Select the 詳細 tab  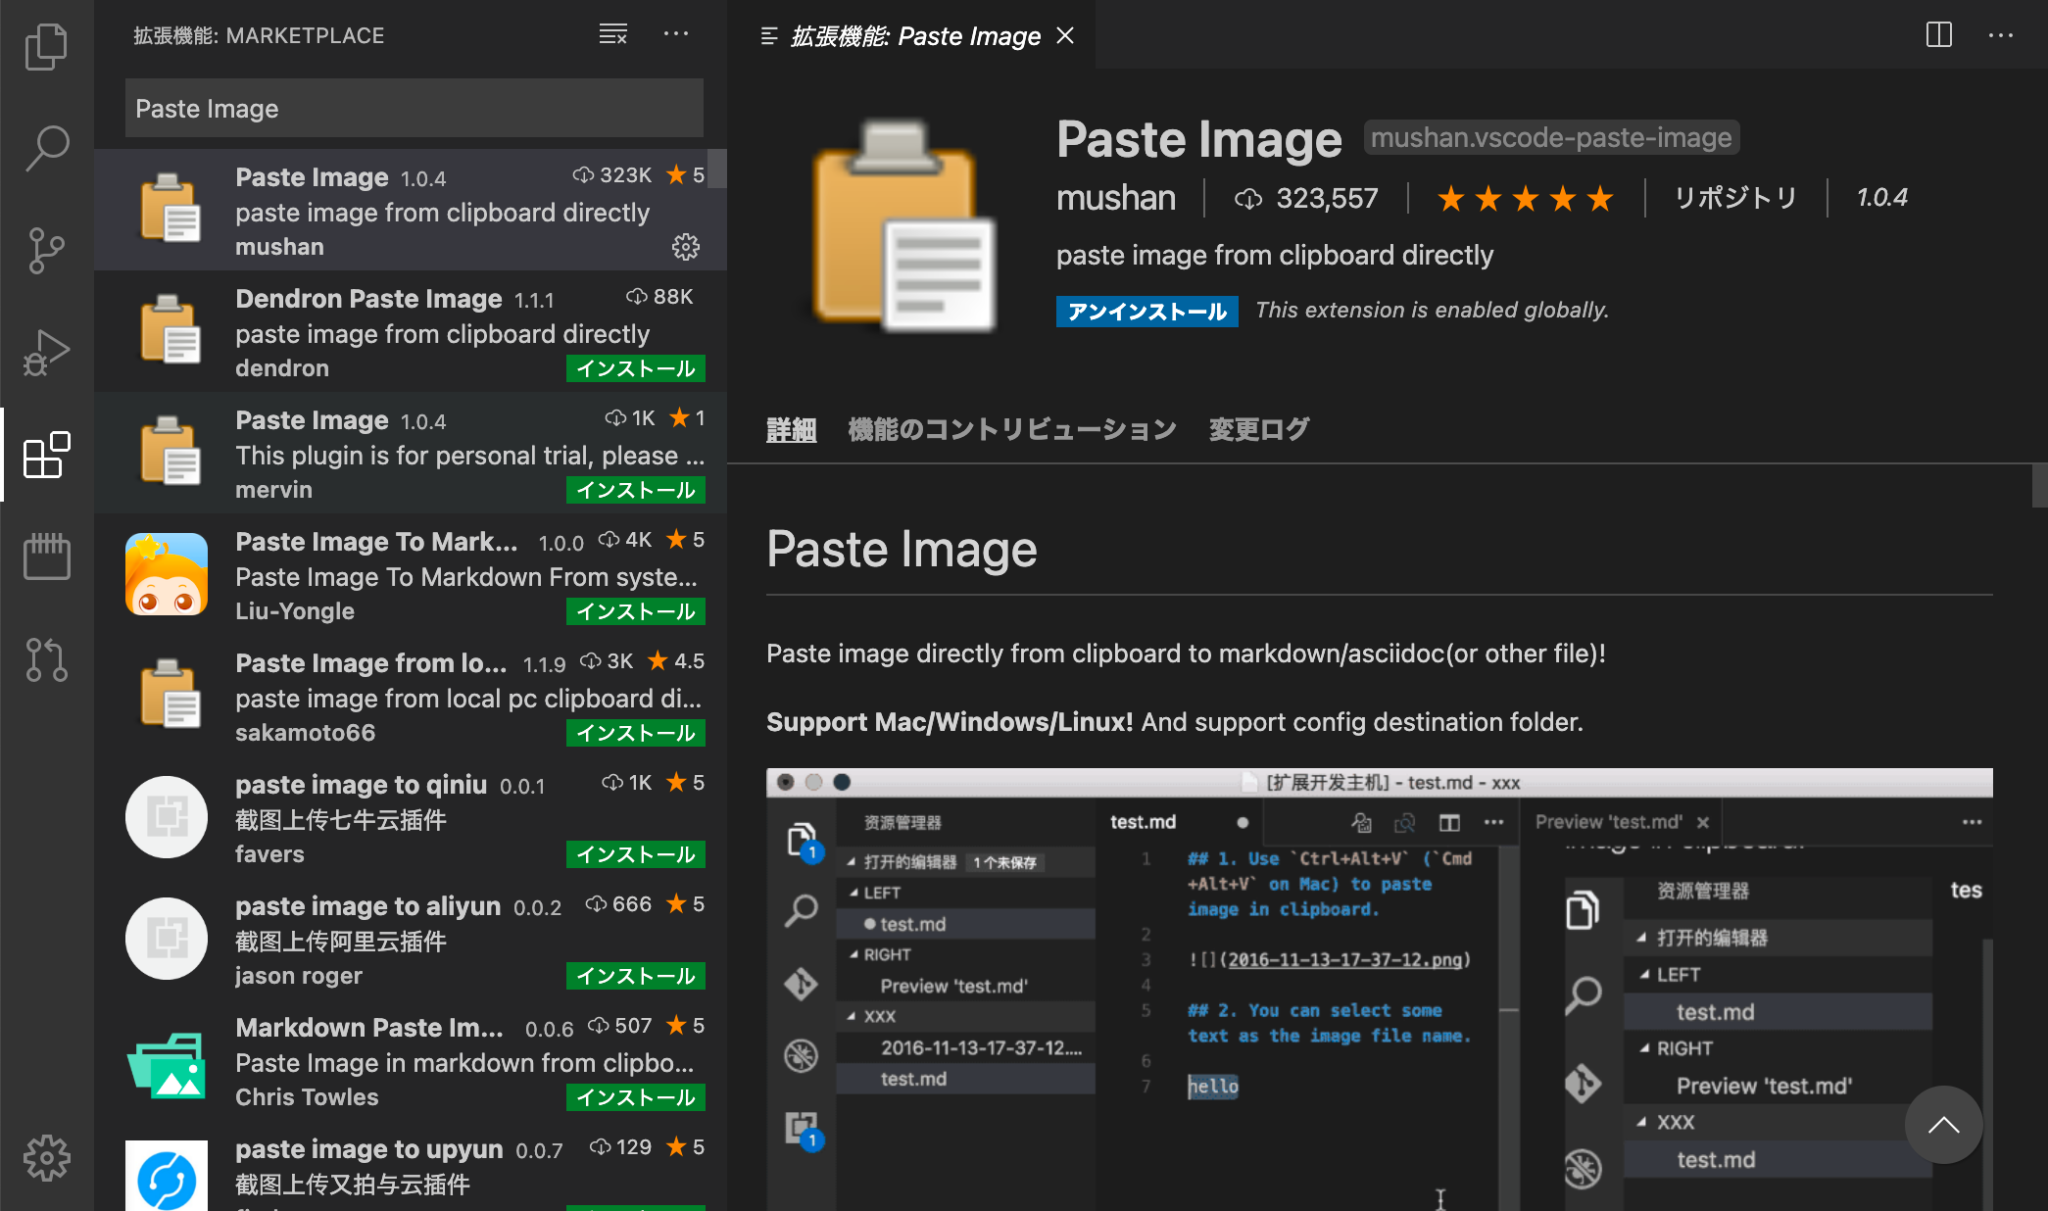[x=791, y=429]
